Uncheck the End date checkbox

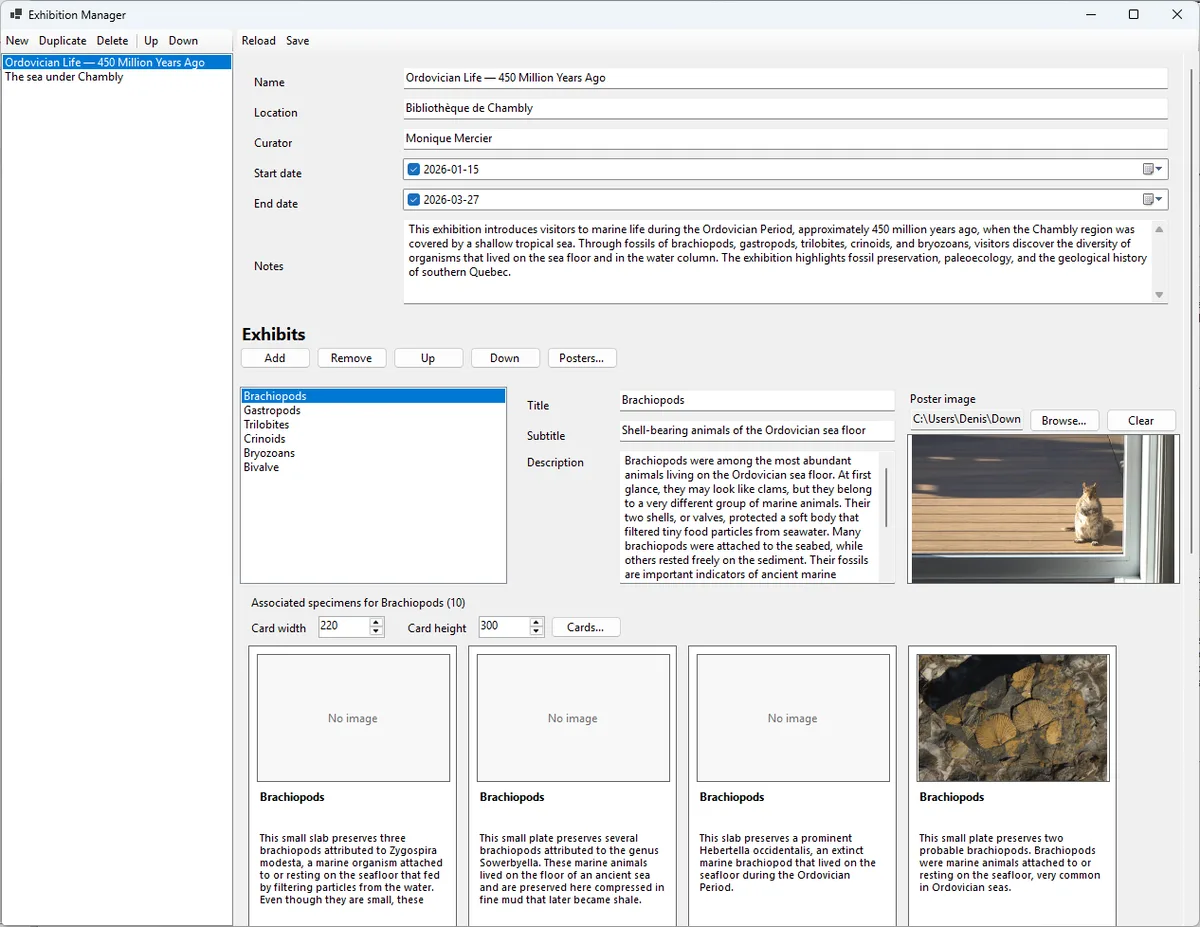tap(414, 200)
